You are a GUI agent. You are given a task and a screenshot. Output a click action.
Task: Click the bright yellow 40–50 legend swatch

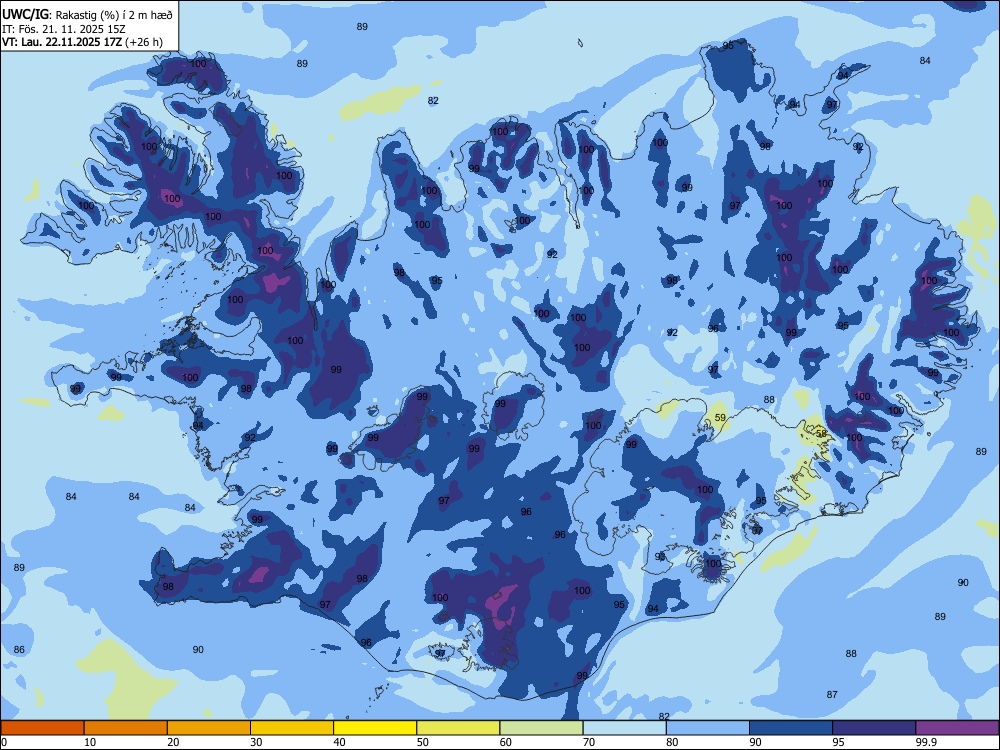coord(375,728)
